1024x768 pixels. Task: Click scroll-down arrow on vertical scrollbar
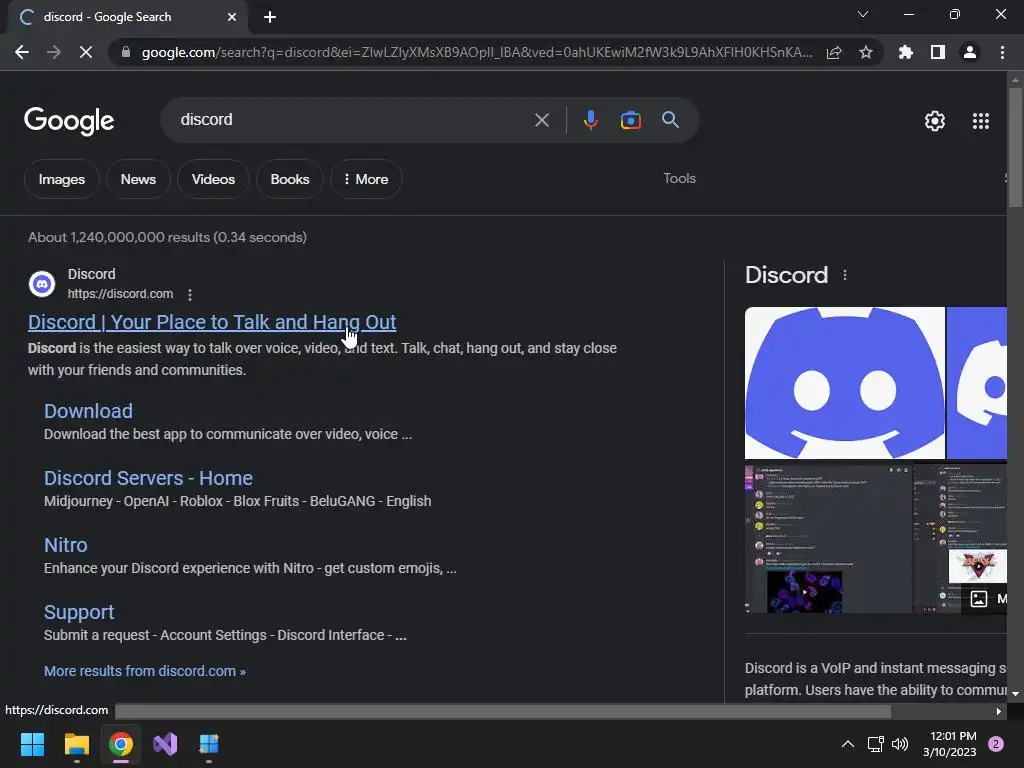pyautogui.click(x=1015, y=694)
